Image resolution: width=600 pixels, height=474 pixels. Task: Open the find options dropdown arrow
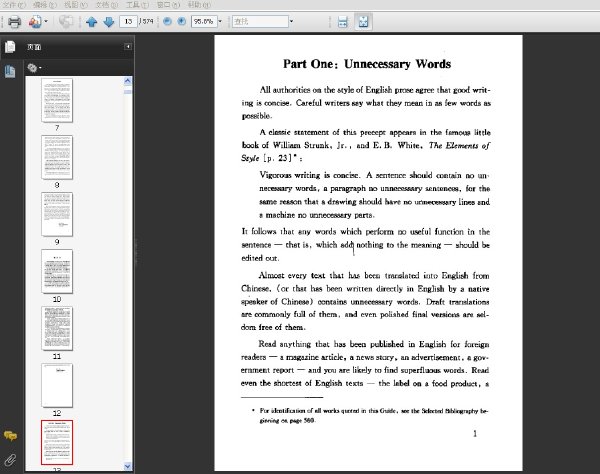click(x=292, y=21)
